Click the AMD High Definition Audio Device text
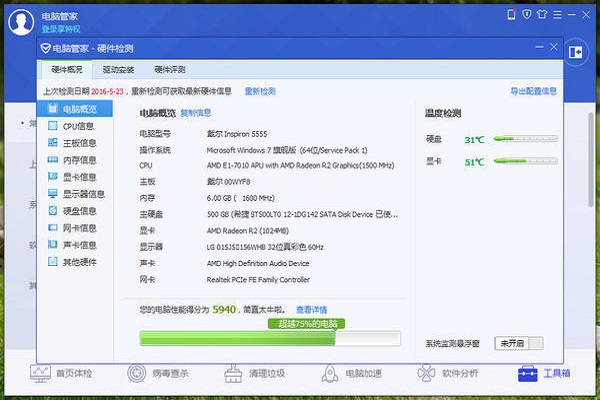 point(258,263)
